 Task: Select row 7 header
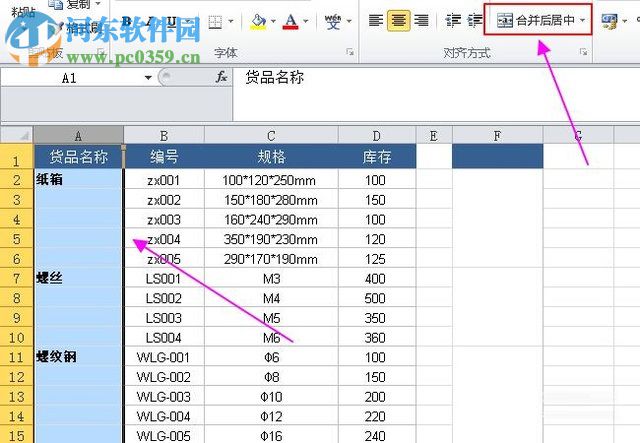[16, 278]
